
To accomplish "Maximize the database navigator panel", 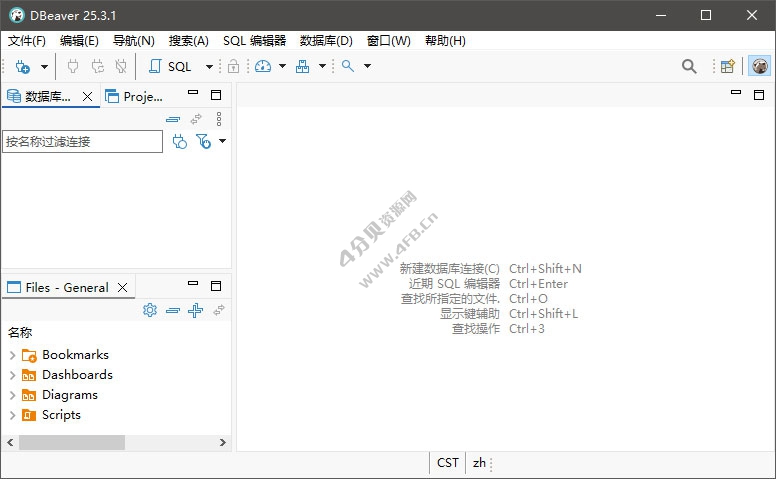I will 216,95.
